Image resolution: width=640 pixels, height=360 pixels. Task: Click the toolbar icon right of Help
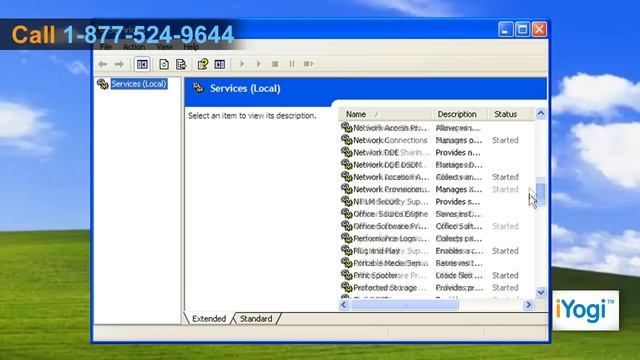coord(220,64)
